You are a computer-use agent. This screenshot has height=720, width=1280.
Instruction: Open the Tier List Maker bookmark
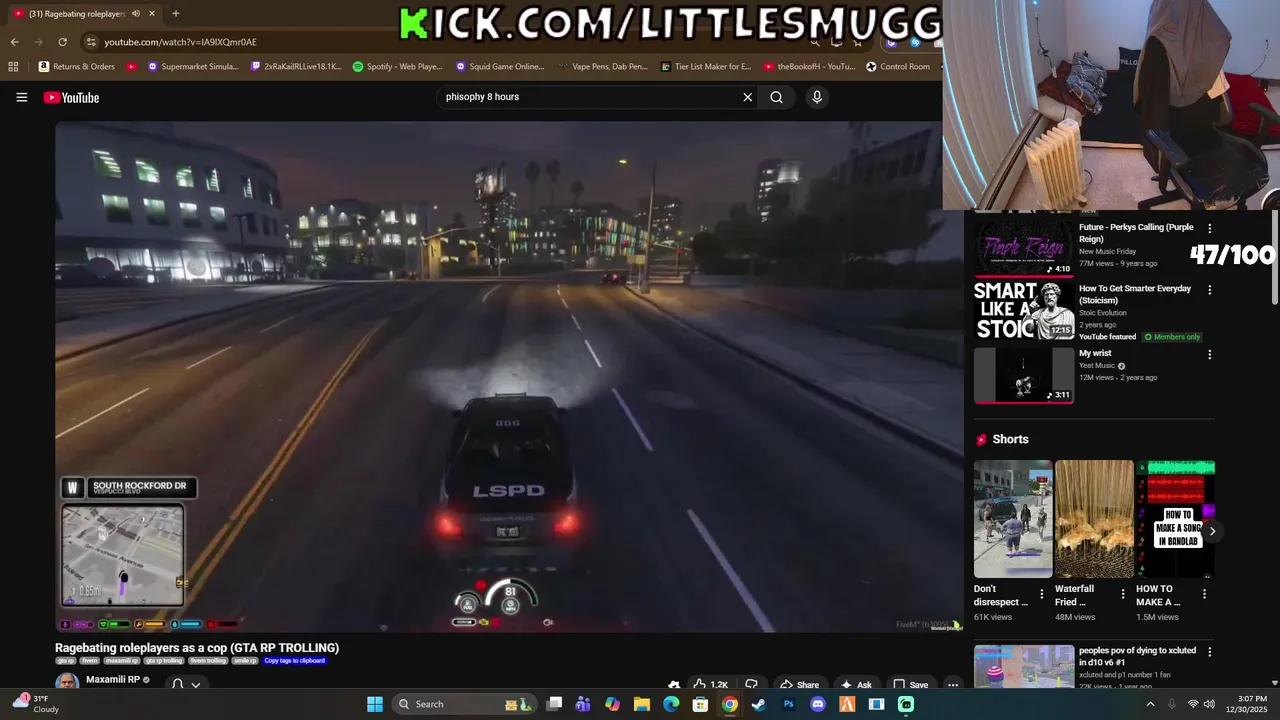click(706, 67)
